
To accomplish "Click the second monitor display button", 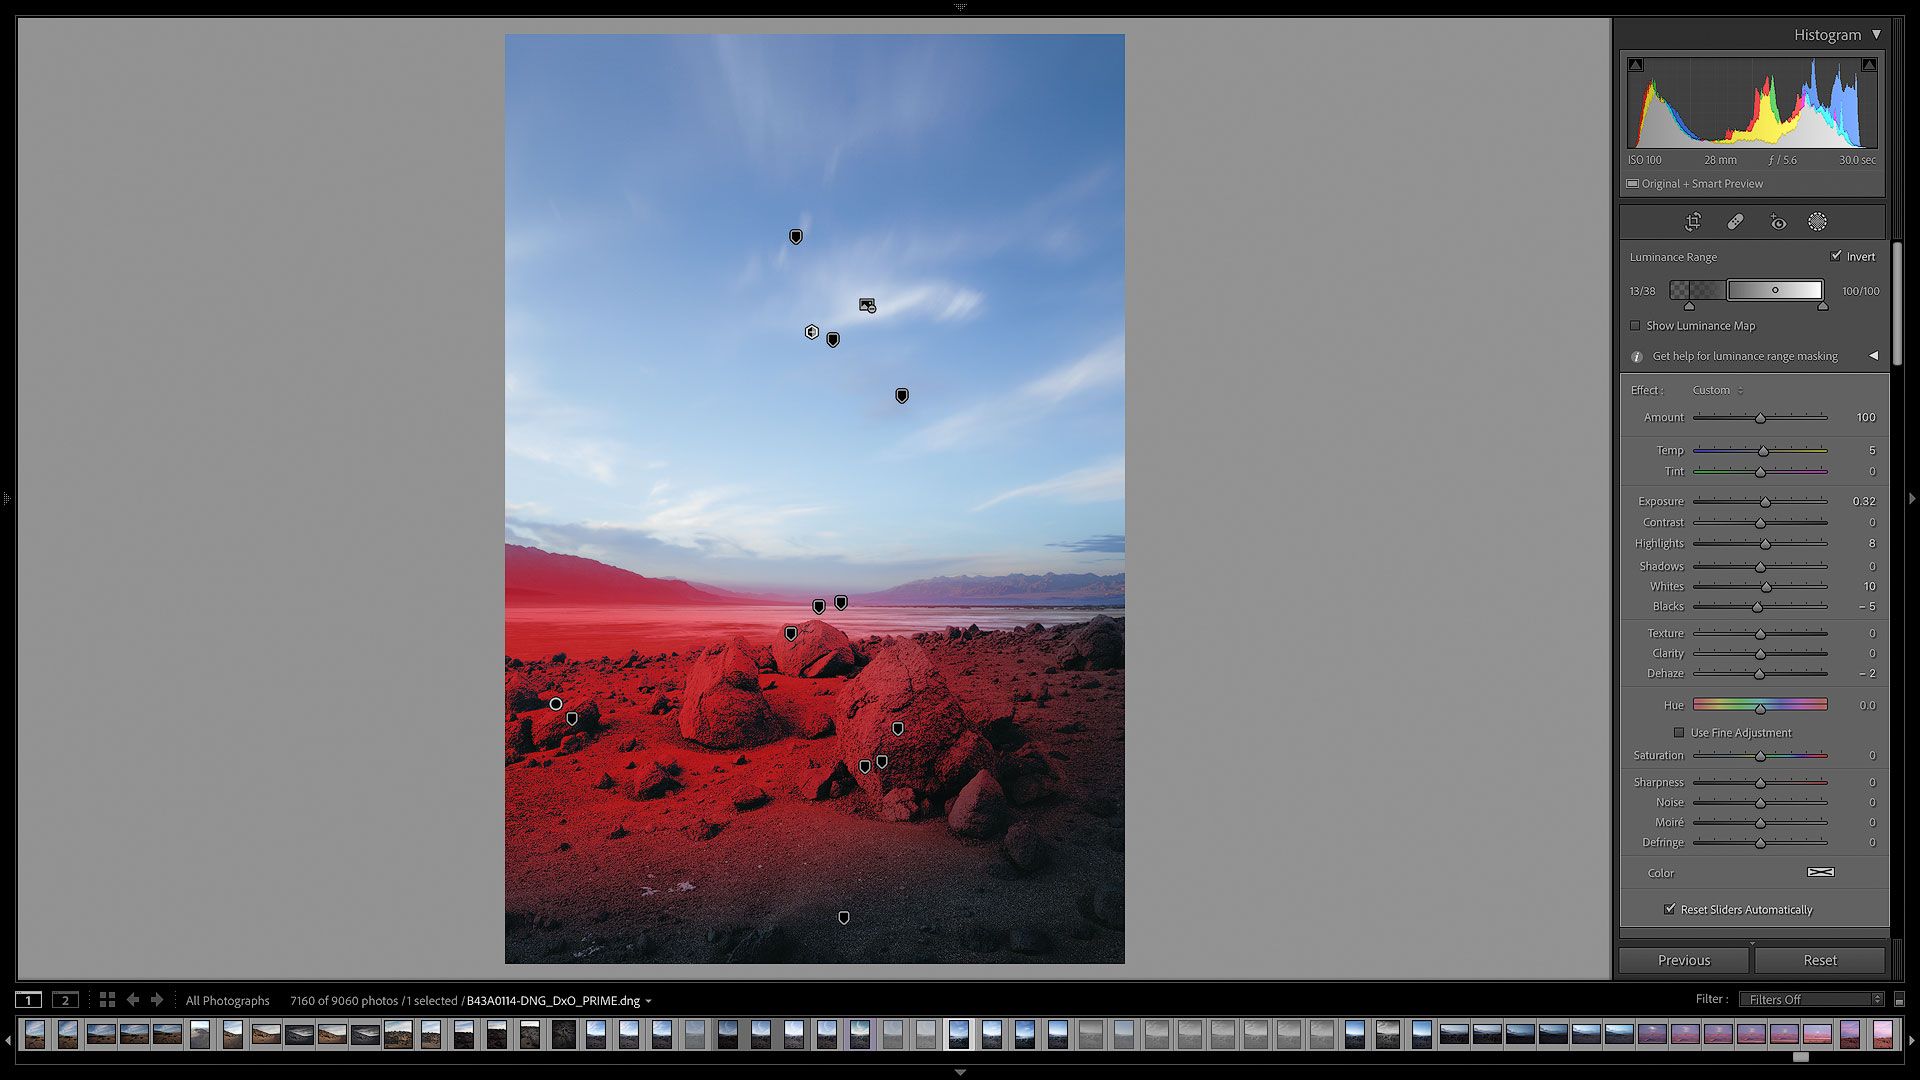I will pyautogui.click(x=65, y=1000).
